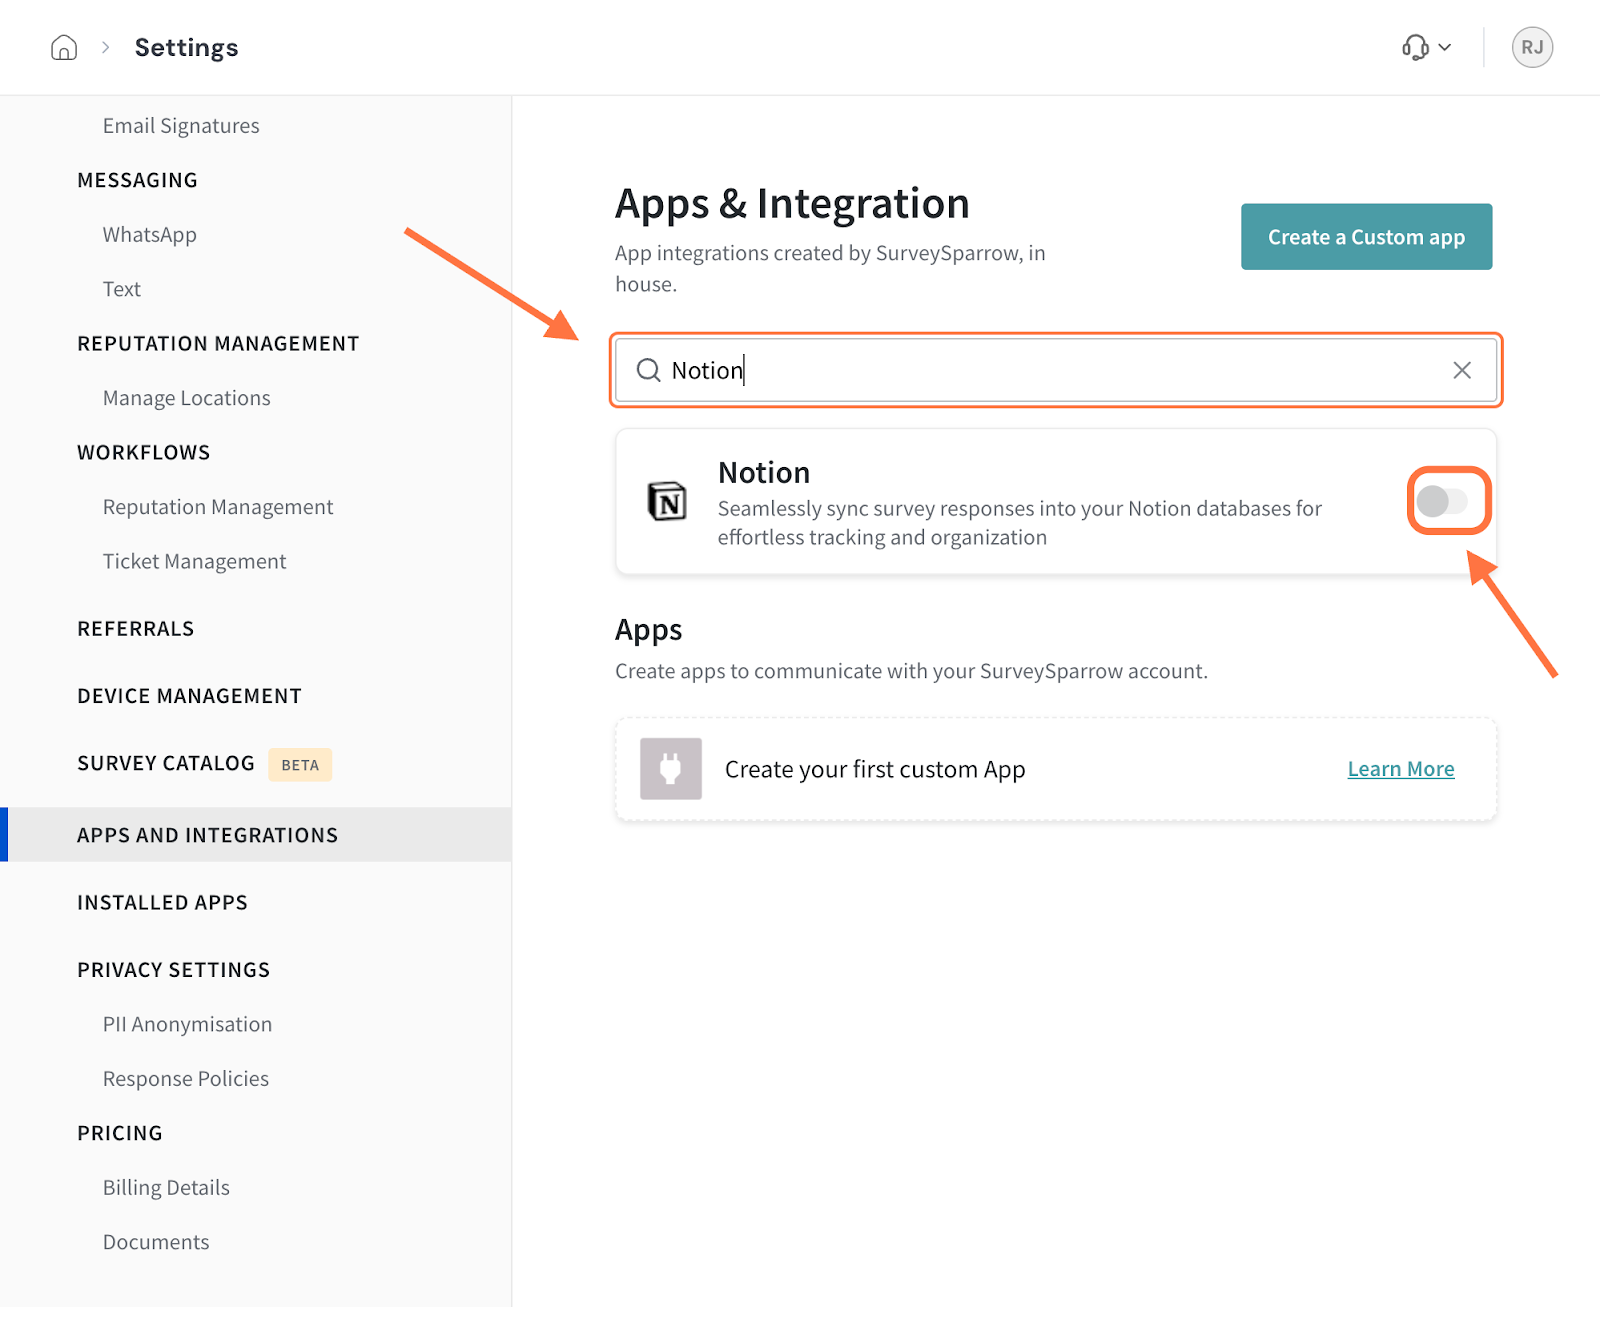Go to Survey Catalog beta section

(166, 764)
